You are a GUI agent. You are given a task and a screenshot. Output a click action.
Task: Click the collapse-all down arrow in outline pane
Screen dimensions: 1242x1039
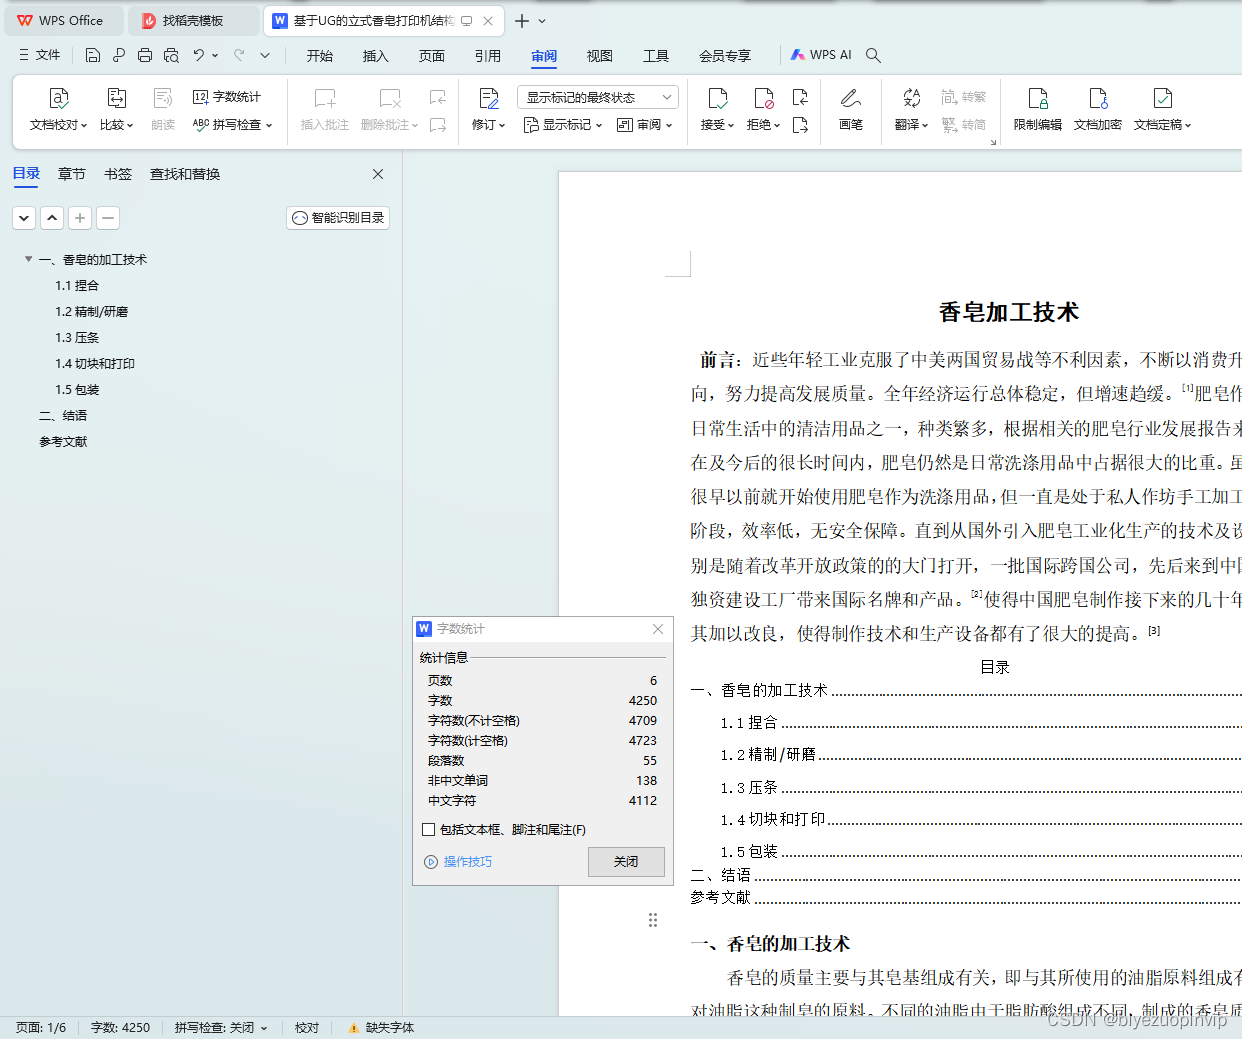pyautogui.click(x=24, y=217)
